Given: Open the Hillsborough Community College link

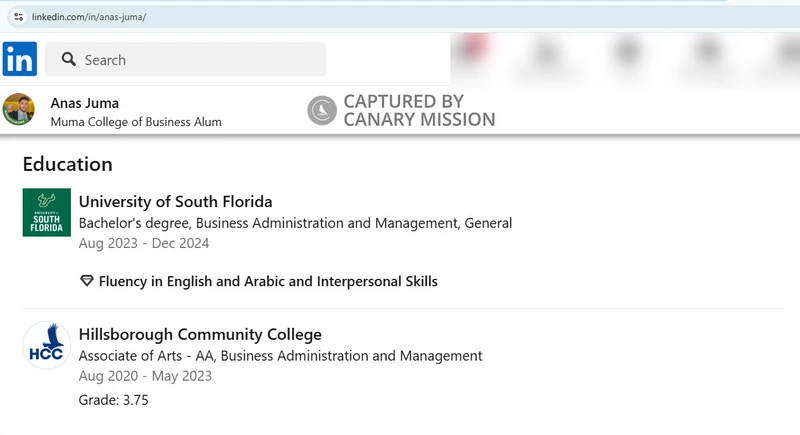Looking at the screenshot, I should 200,334.
